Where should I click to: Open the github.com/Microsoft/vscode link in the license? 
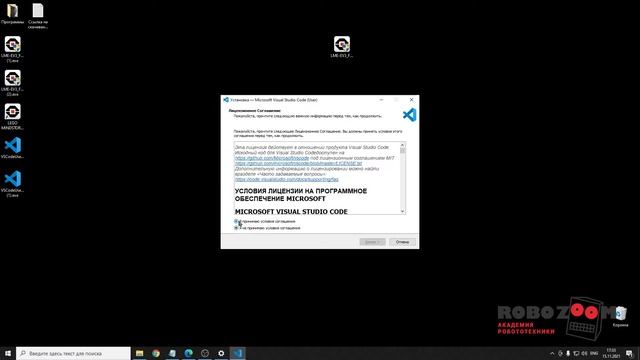[x=272, y=158]
